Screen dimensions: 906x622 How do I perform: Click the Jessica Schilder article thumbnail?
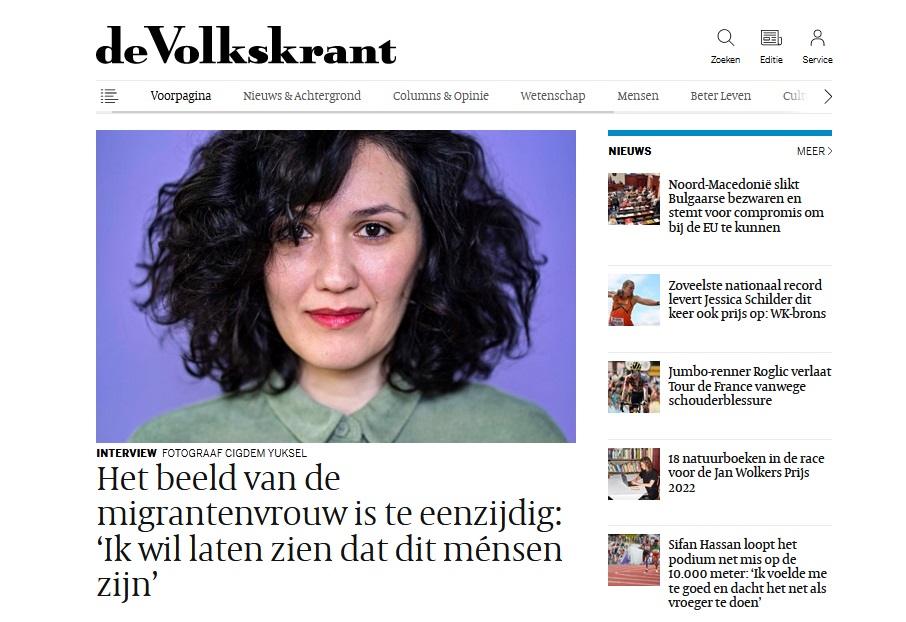(x=634, y=300)
